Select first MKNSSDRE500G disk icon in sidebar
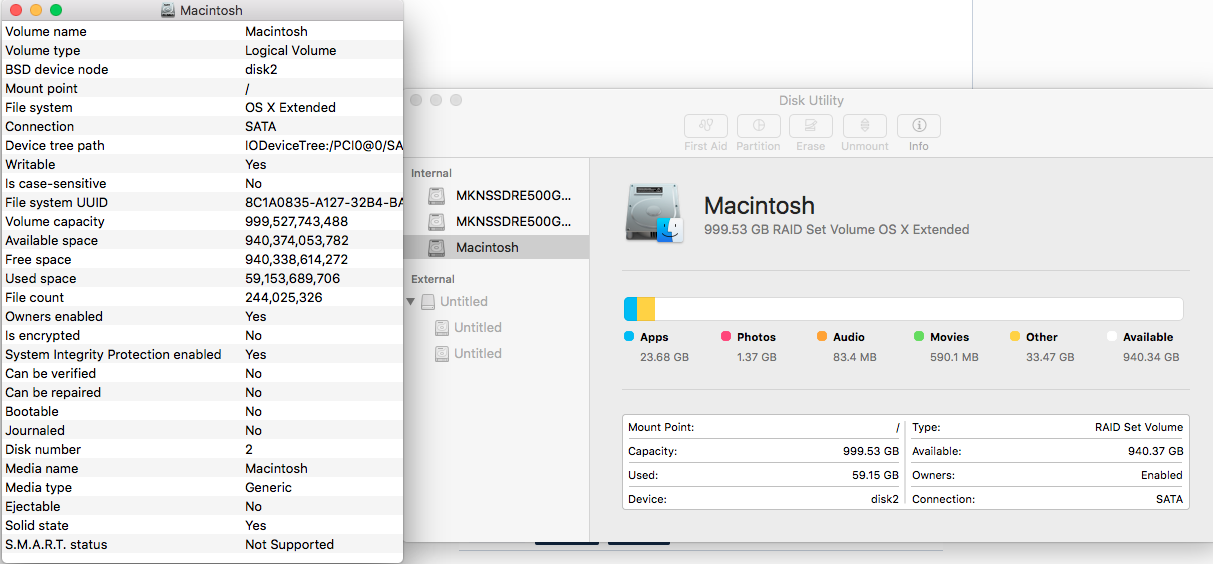 pyautogui.click(x=436, y=195)
